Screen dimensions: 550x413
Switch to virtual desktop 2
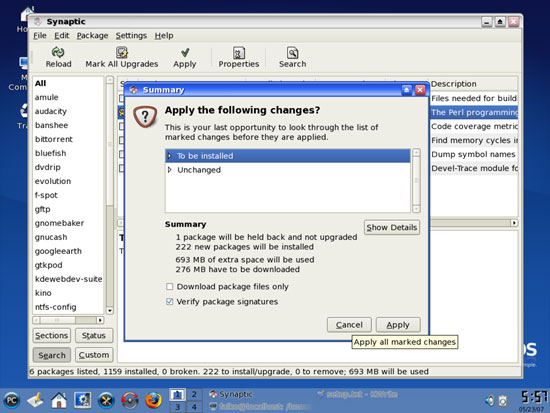[194, 394]
